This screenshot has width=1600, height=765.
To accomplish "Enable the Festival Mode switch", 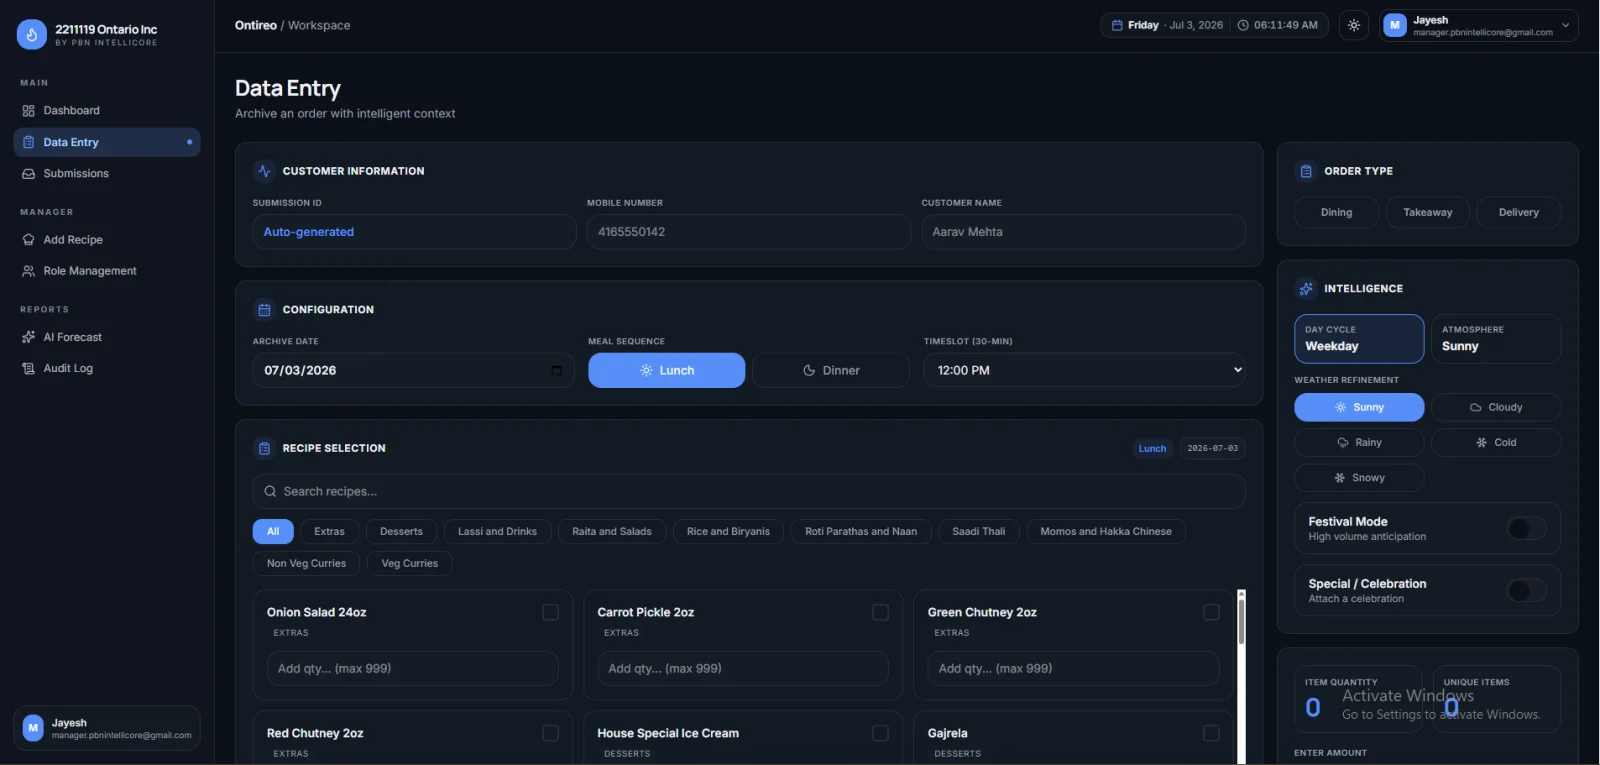I will 1526,528.
